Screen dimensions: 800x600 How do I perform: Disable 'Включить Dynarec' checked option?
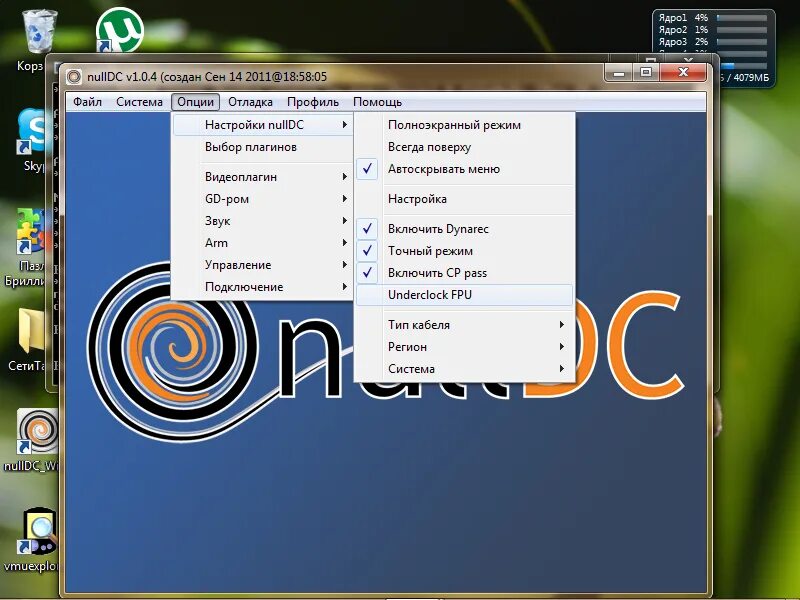click(x=464, y=229)
